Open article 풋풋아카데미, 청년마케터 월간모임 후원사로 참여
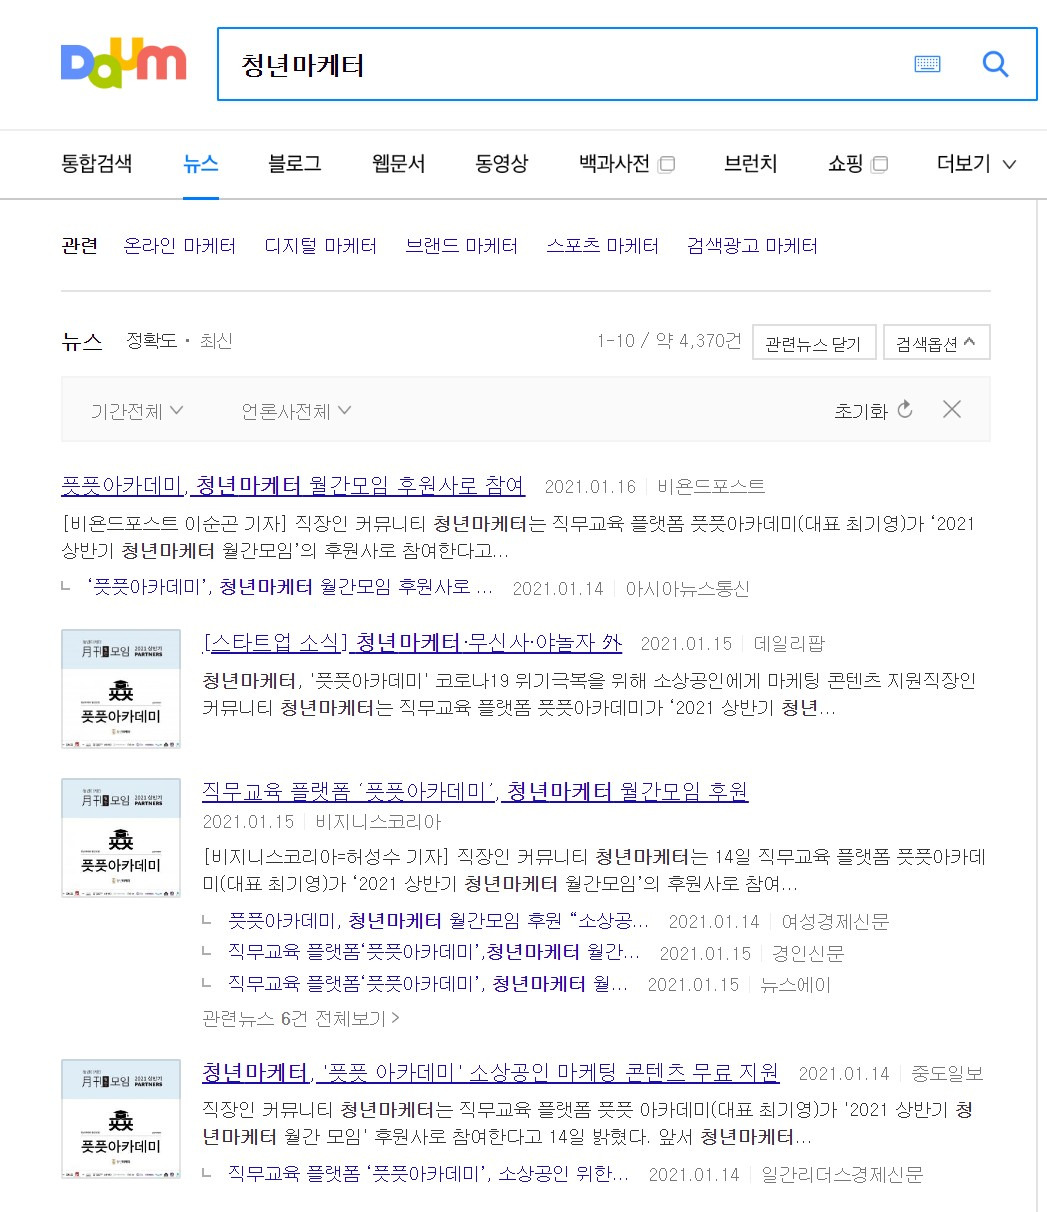This screenshot has height=1212, width=1047. coord(293,486)
